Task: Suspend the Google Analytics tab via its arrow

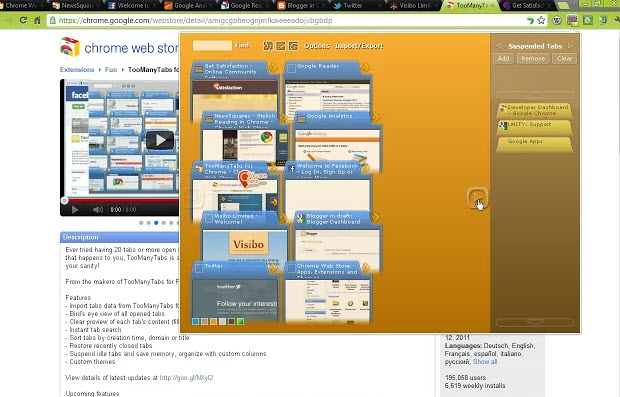Action: [x=375, y=118]
